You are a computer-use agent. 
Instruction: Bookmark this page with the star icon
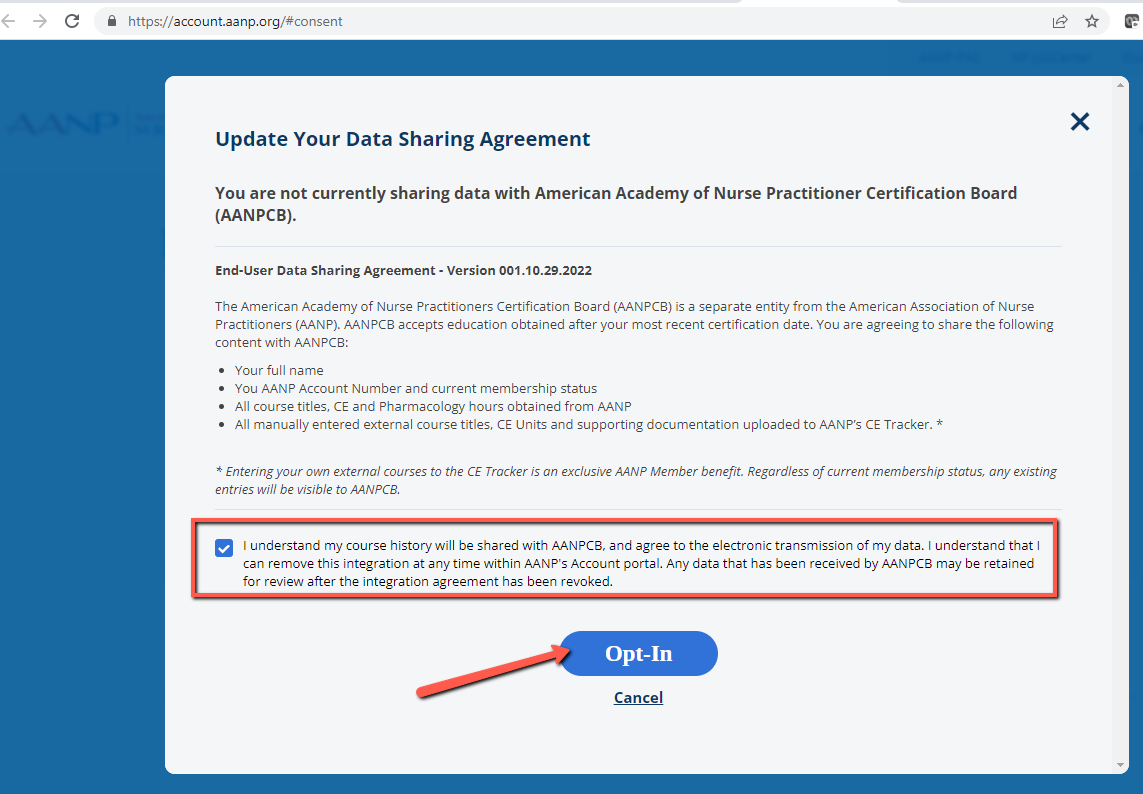[1091, 21]
